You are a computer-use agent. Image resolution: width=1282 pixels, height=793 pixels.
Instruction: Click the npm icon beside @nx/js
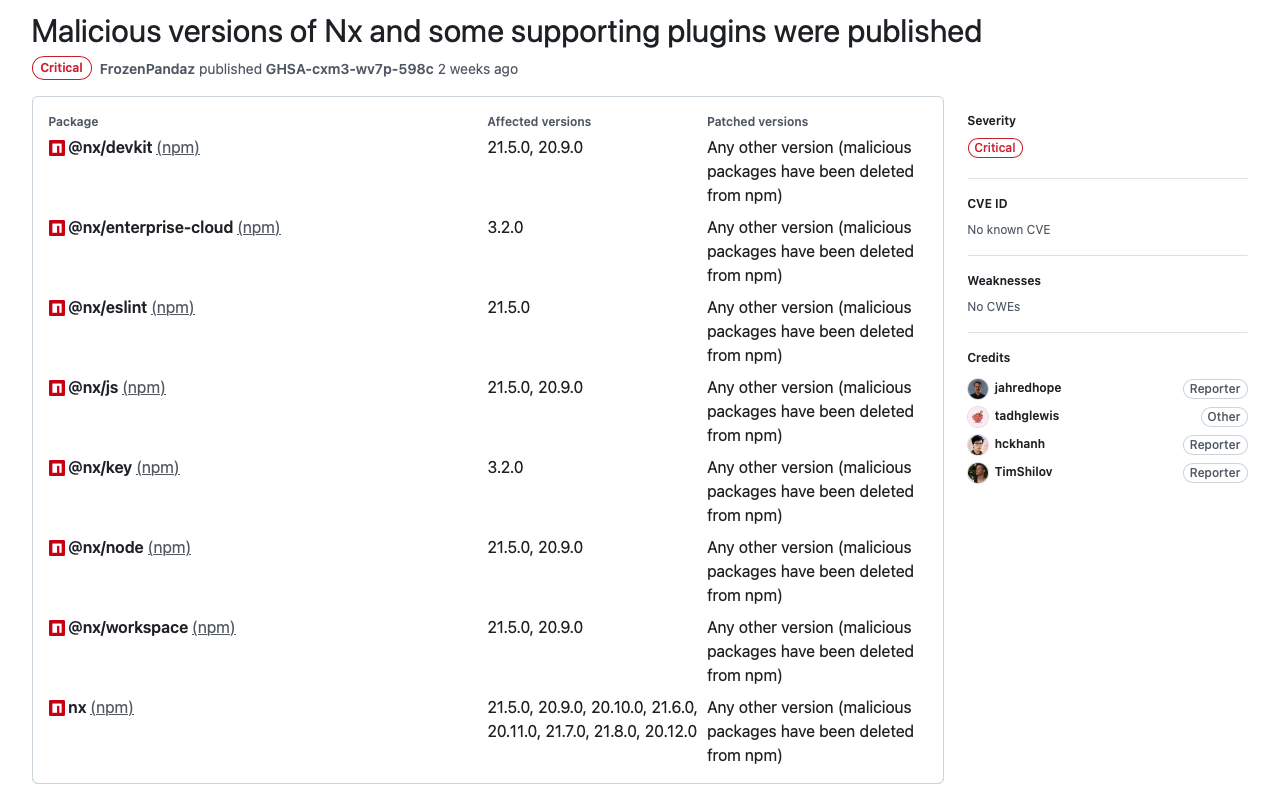point(57,388)
